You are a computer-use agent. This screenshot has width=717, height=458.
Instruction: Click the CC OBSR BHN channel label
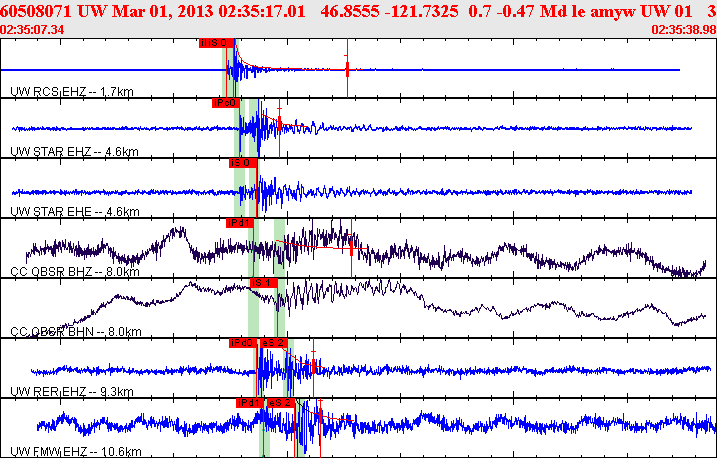[x=78, y=332]
